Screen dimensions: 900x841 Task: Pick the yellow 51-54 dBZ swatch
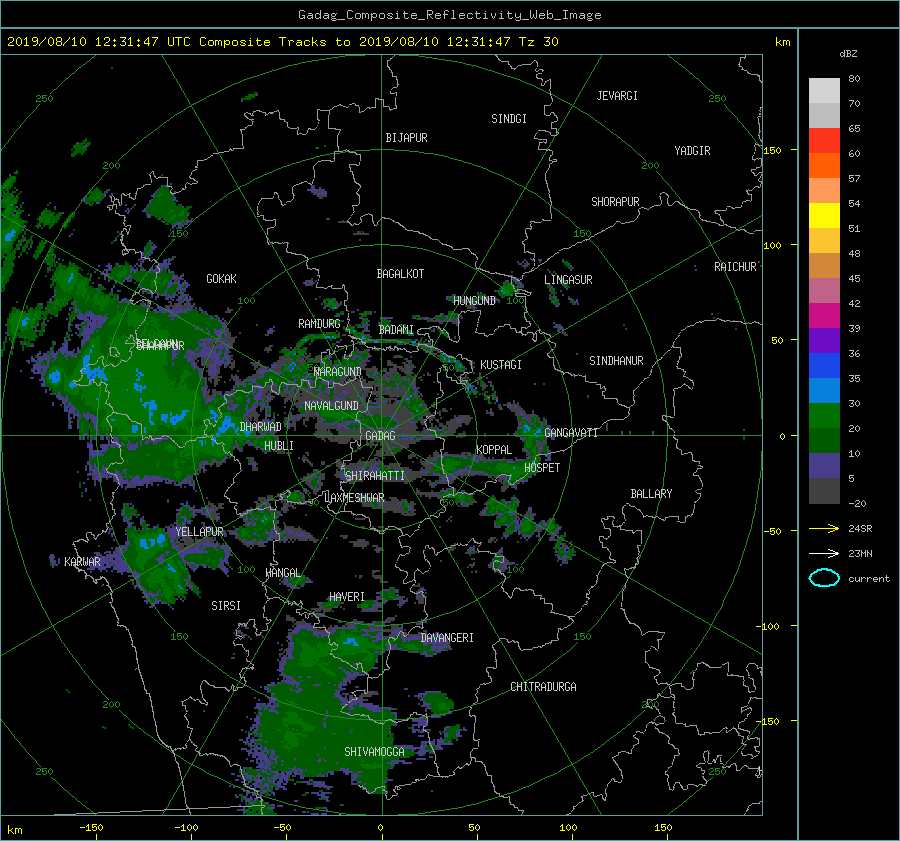click(x=824, y=216)
